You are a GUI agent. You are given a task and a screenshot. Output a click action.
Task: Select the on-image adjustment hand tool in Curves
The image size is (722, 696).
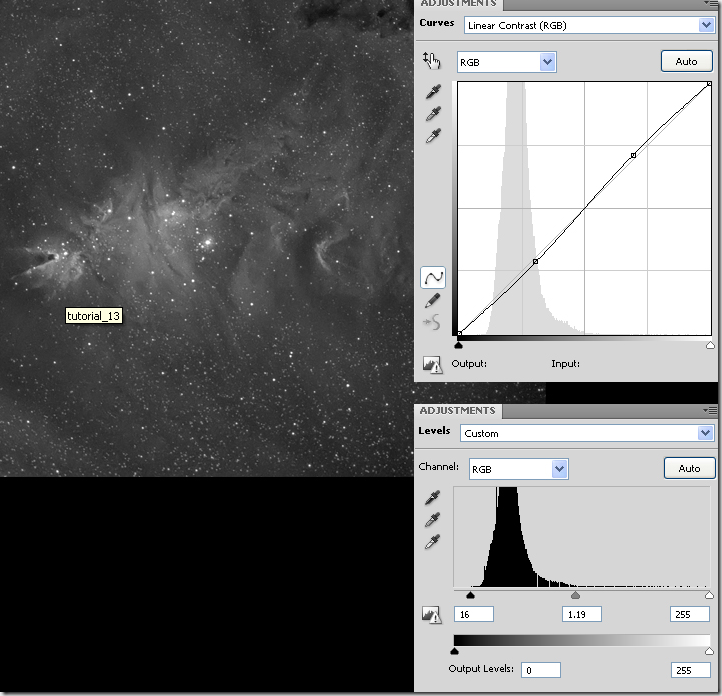[x=431, y=61]
